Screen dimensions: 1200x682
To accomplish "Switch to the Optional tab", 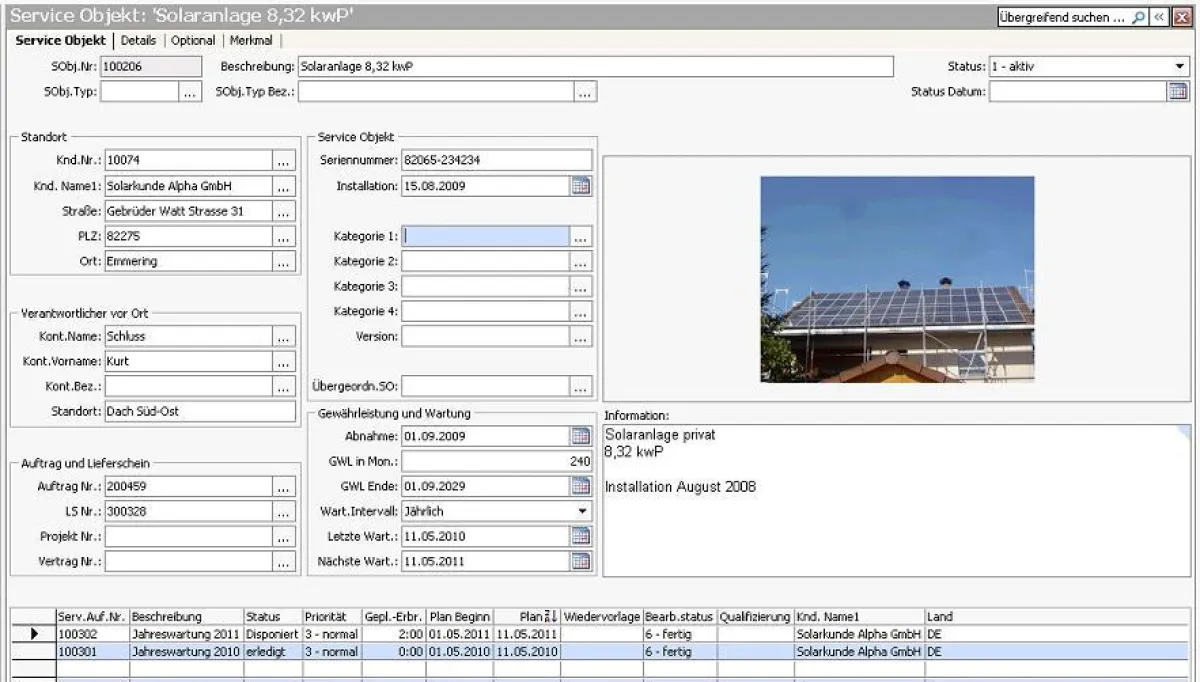I will [192, 40].
